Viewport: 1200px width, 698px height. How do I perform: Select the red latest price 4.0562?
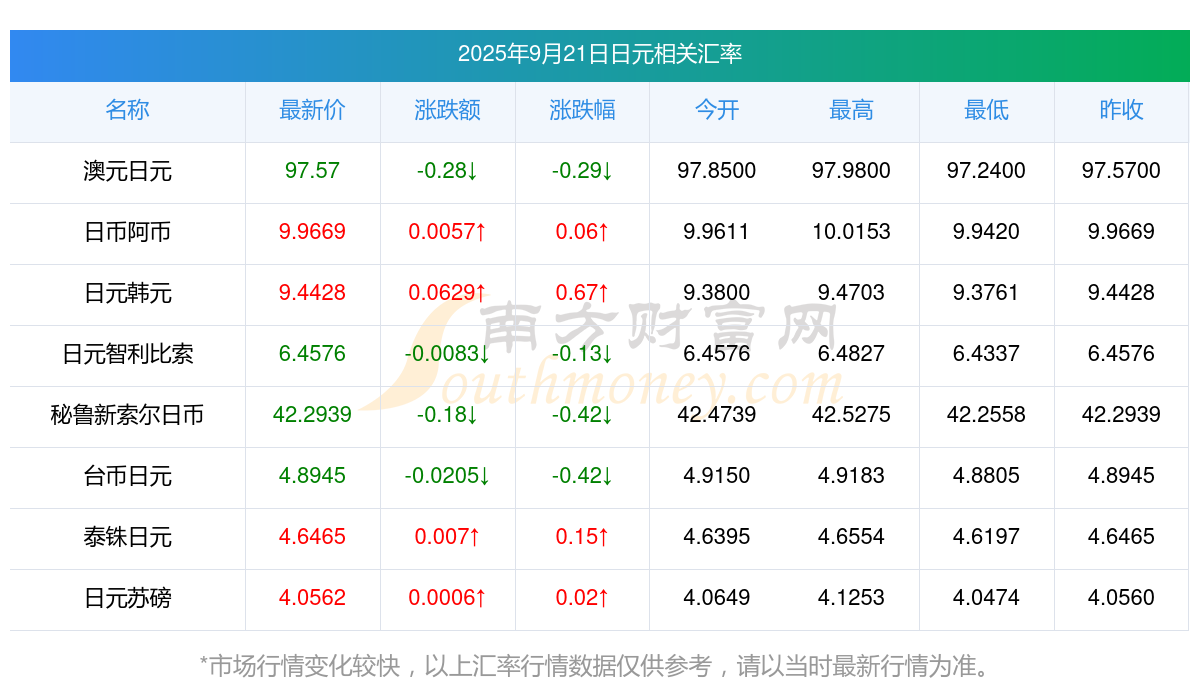tap(313, 598)
